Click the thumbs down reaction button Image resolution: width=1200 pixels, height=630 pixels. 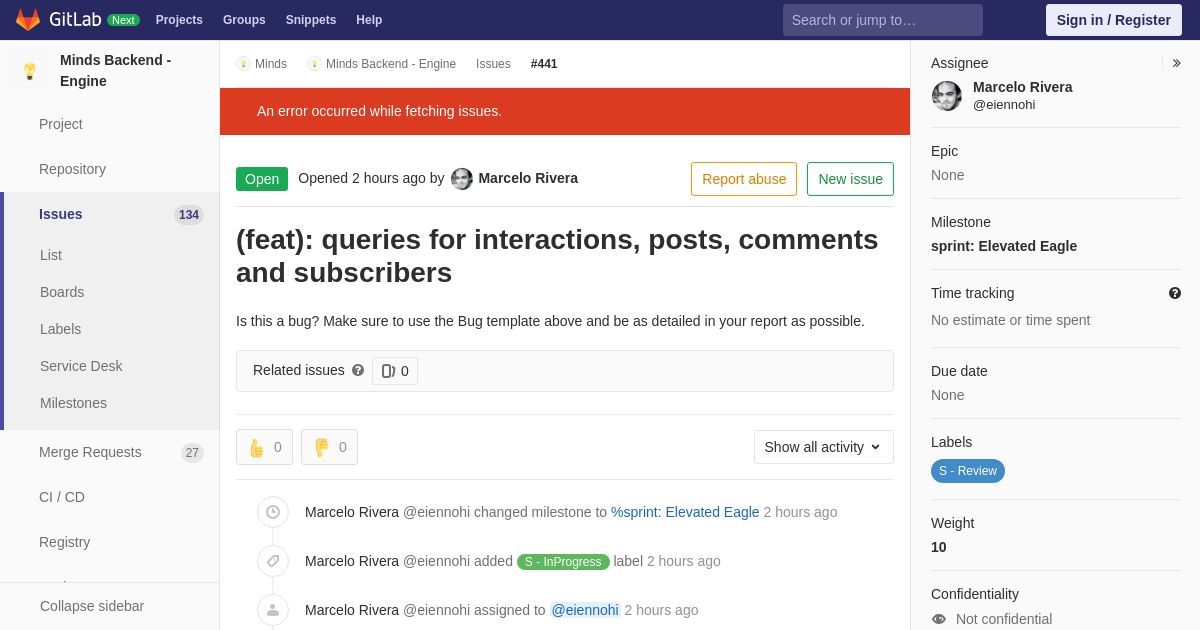click(x=329, y=447)
